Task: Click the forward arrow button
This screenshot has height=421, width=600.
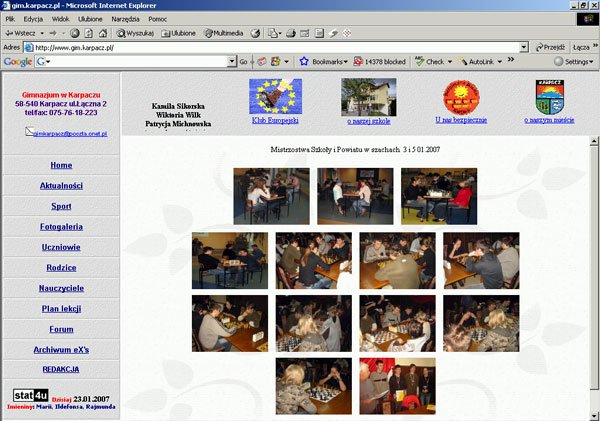Action: [53, 33]
